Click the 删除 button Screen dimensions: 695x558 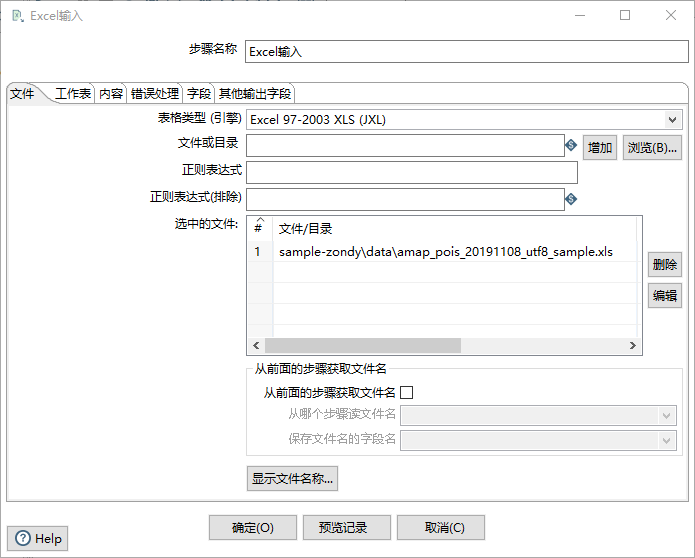point(664,265)
